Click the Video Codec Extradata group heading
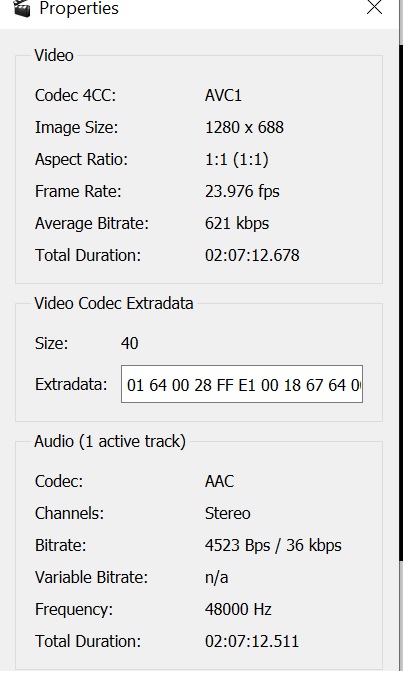 click(114, 303)
